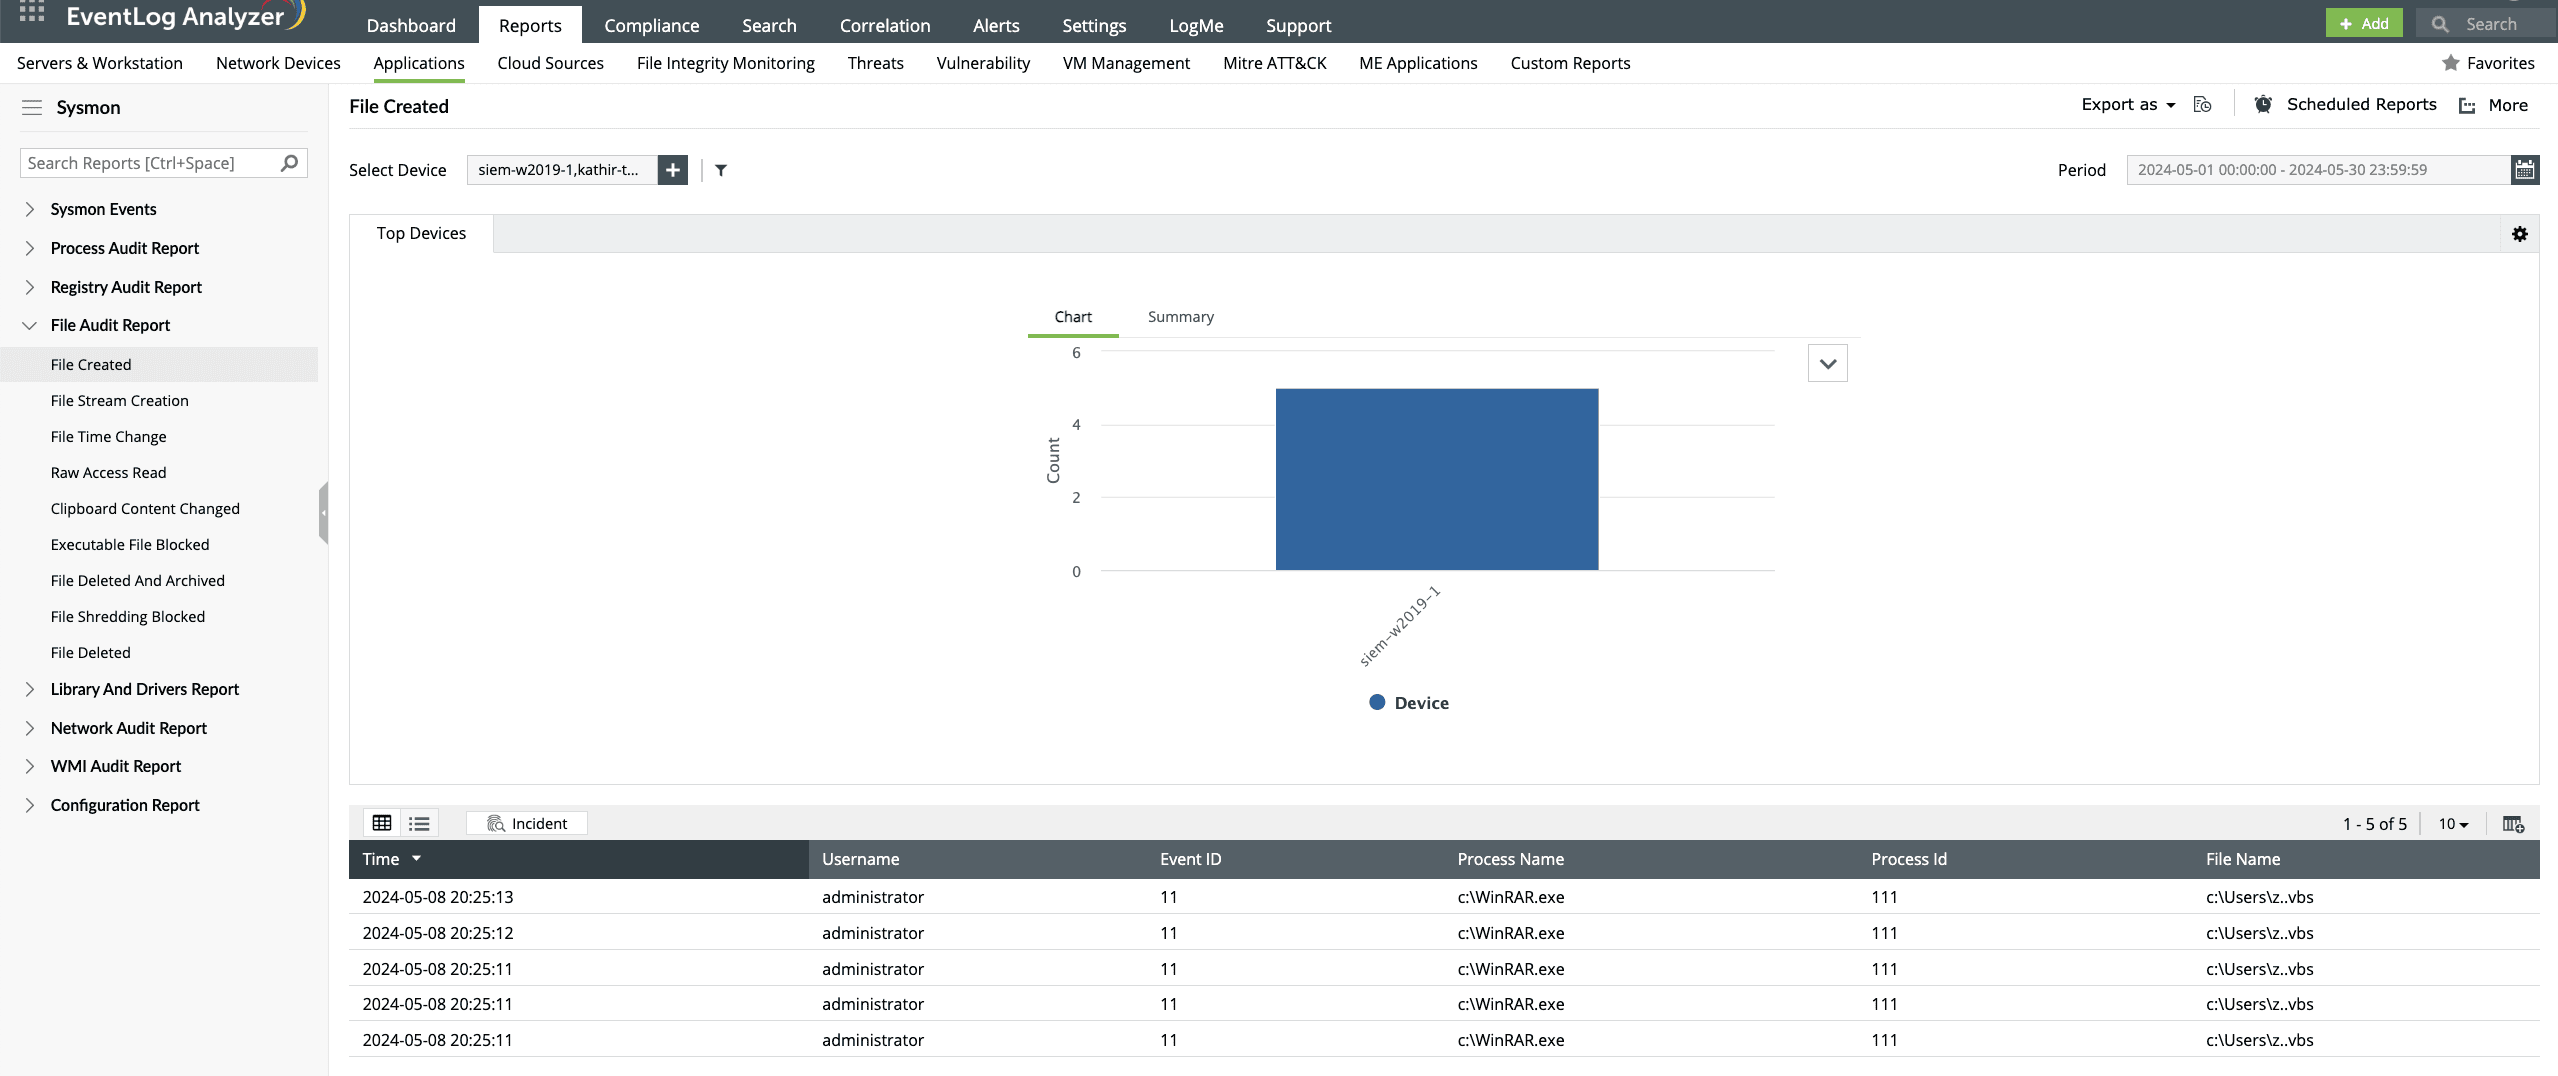Open chart settings gear on Top Devices panel

pos(2519,233)
